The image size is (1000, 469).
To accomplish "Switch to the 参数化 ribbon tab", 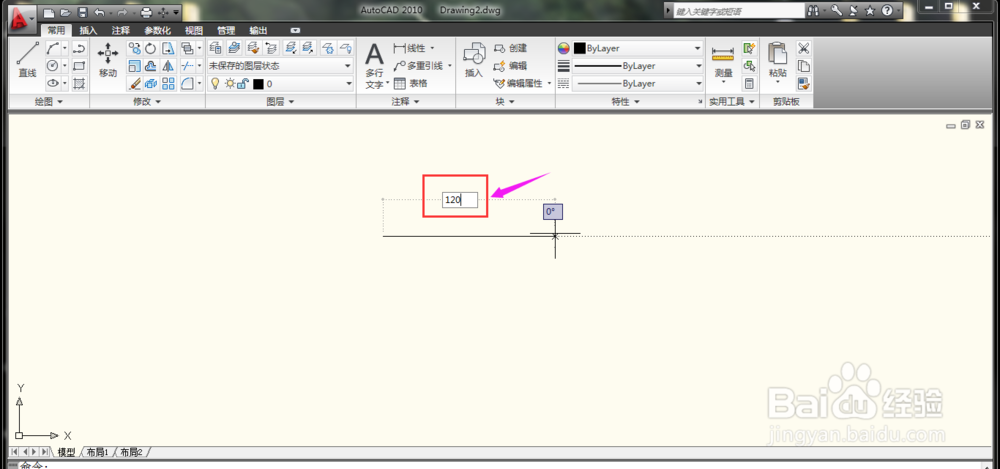I will [158, 30].
